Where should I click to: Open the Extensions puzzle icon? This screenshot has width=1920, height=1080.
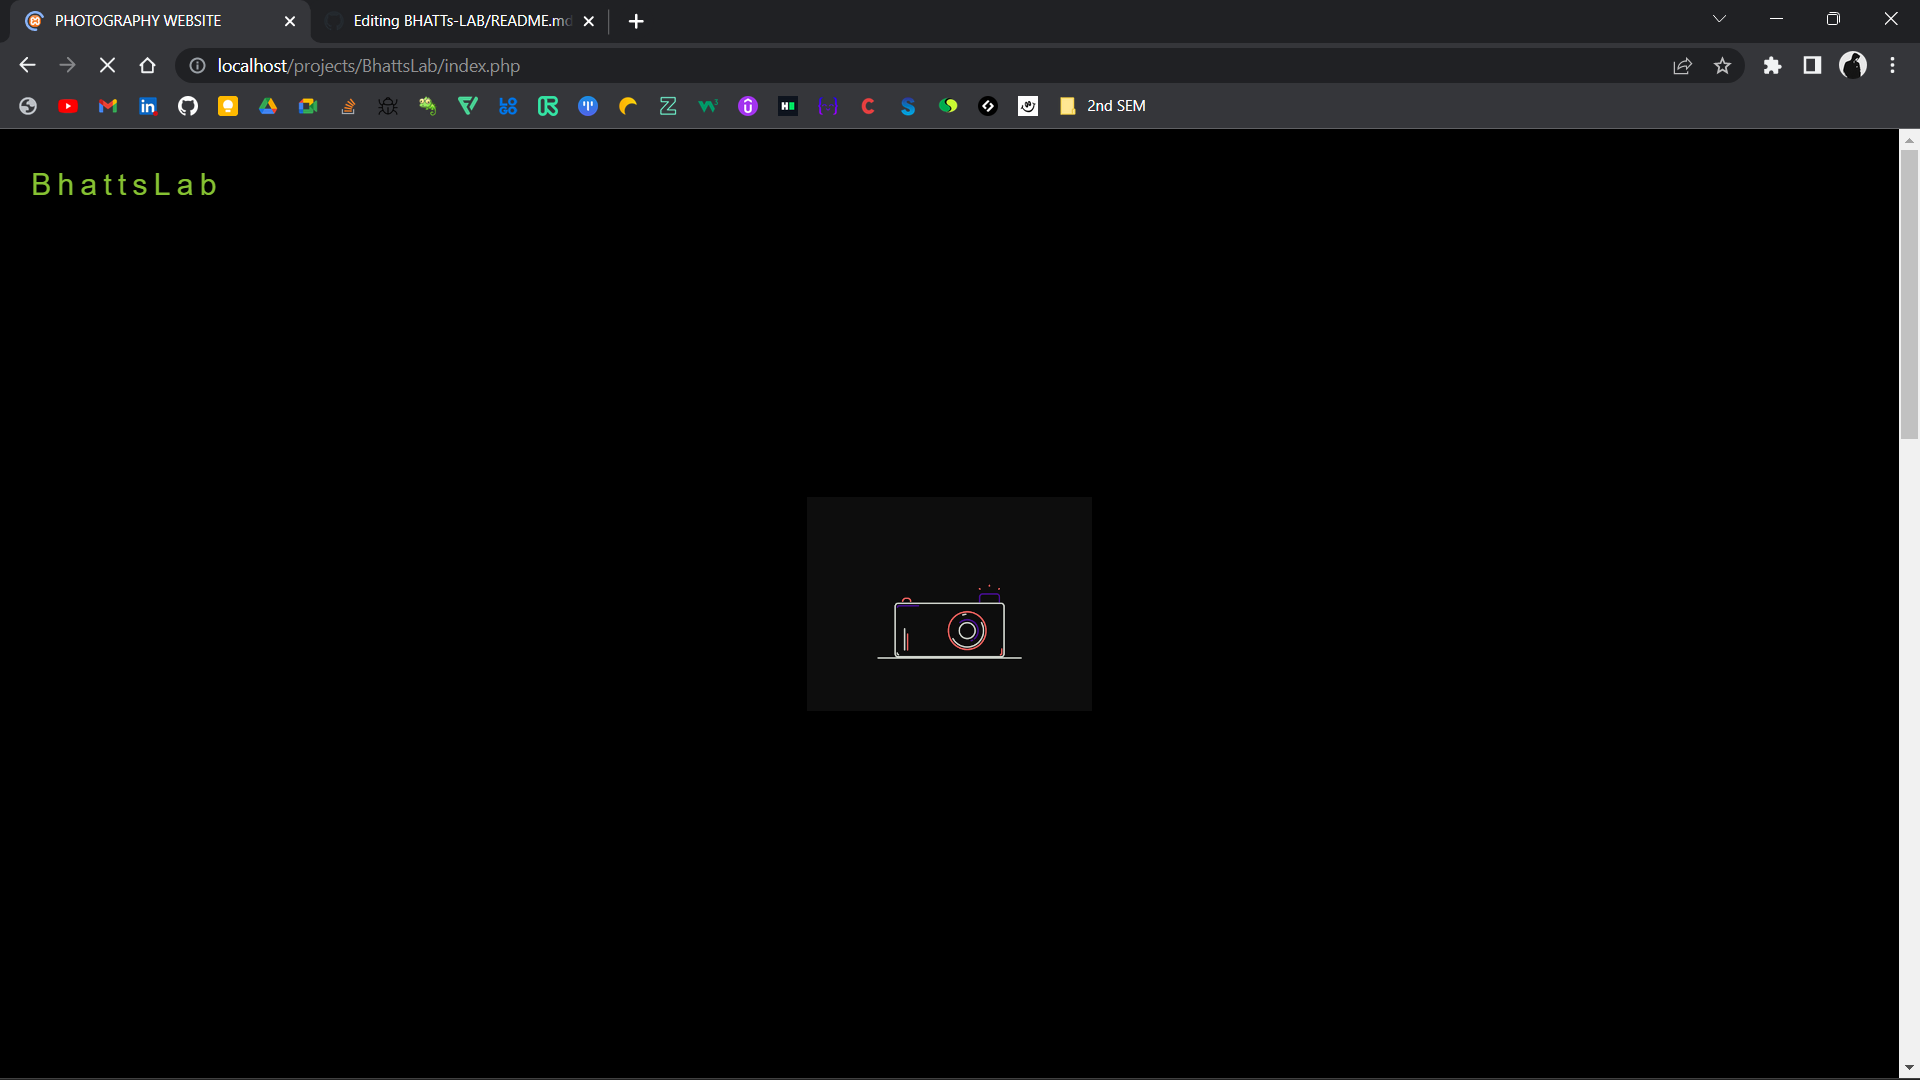pyautogui.click(x=1772, y=66)
